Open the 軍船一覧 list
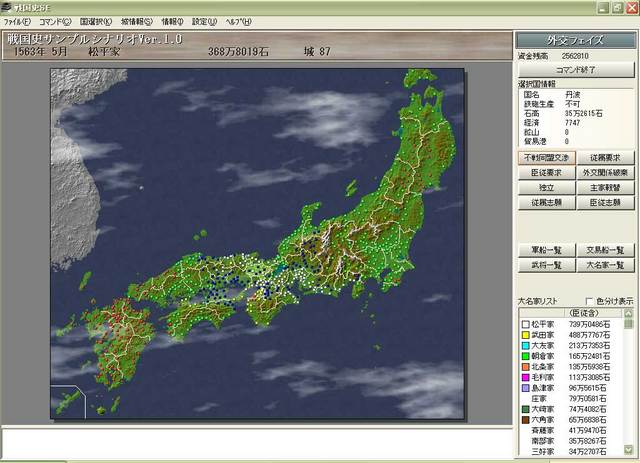Viewport: 640px width, 463px height. pos(547,250)
